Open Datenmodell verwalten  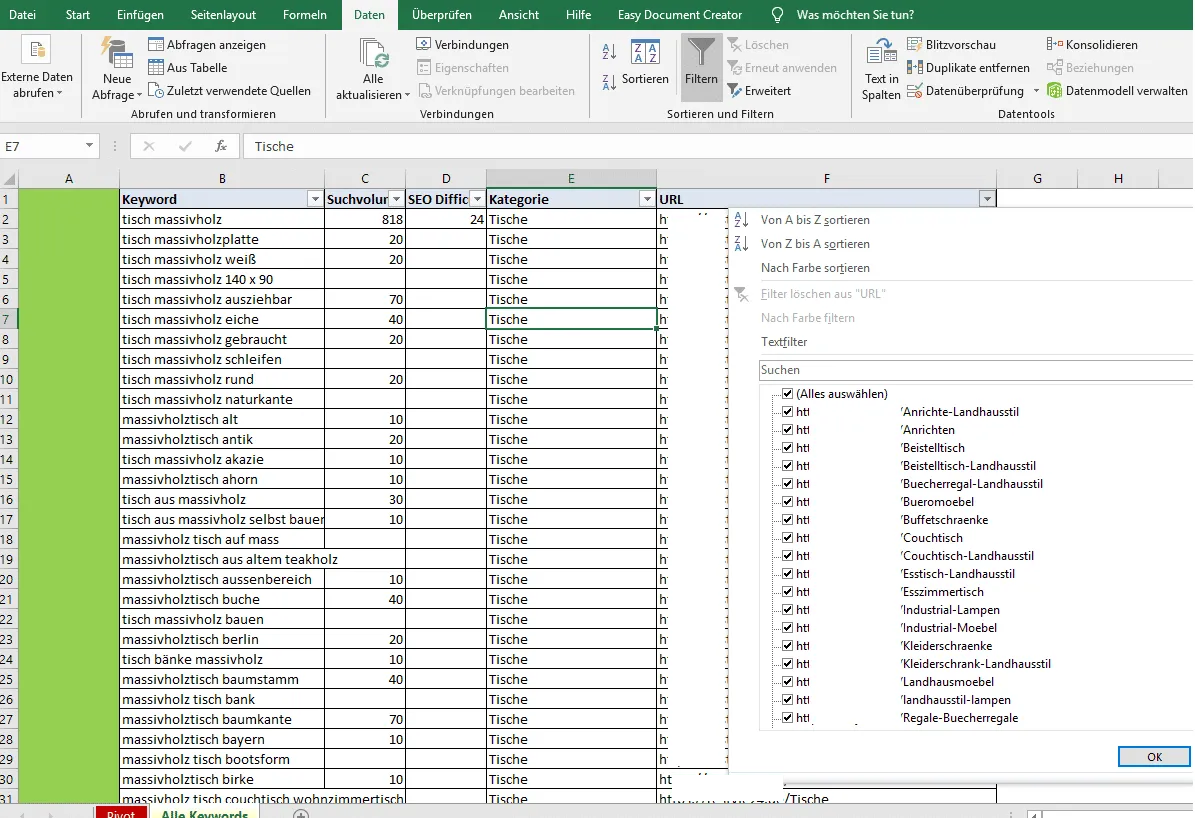pos(1117,91)
